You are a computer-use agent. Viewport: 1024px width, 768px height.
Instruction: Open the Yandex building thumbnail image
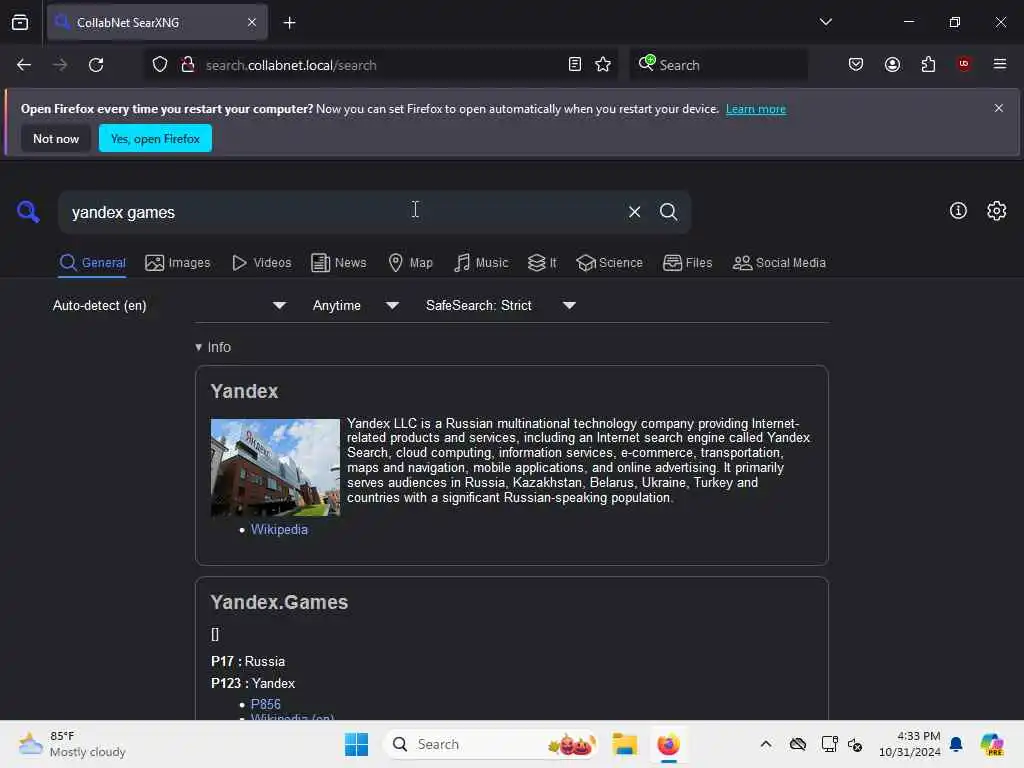[275, 468]
